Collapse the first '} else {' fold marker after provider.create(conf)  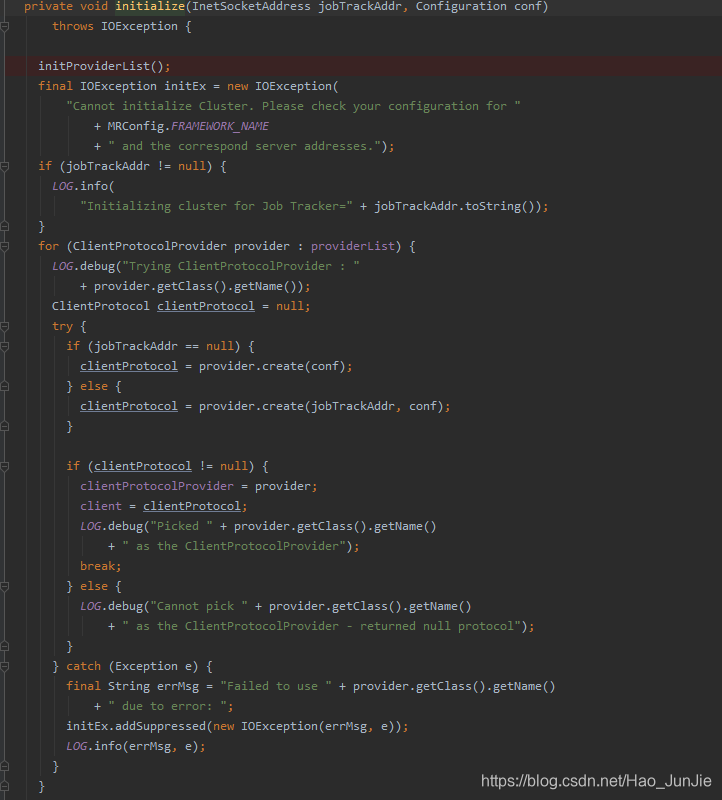(5, 386)
